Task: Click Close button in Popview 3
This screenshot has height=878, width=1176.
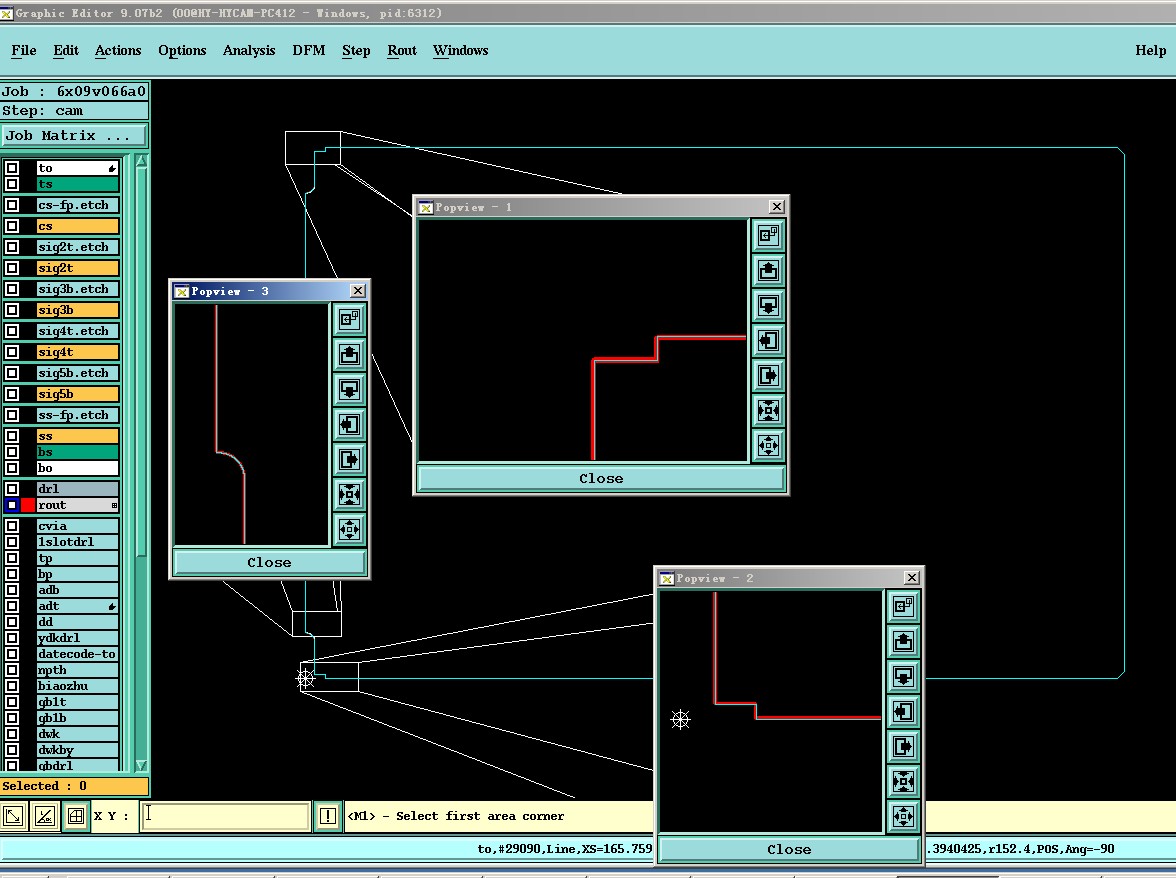Action: (x=269, y=562)
